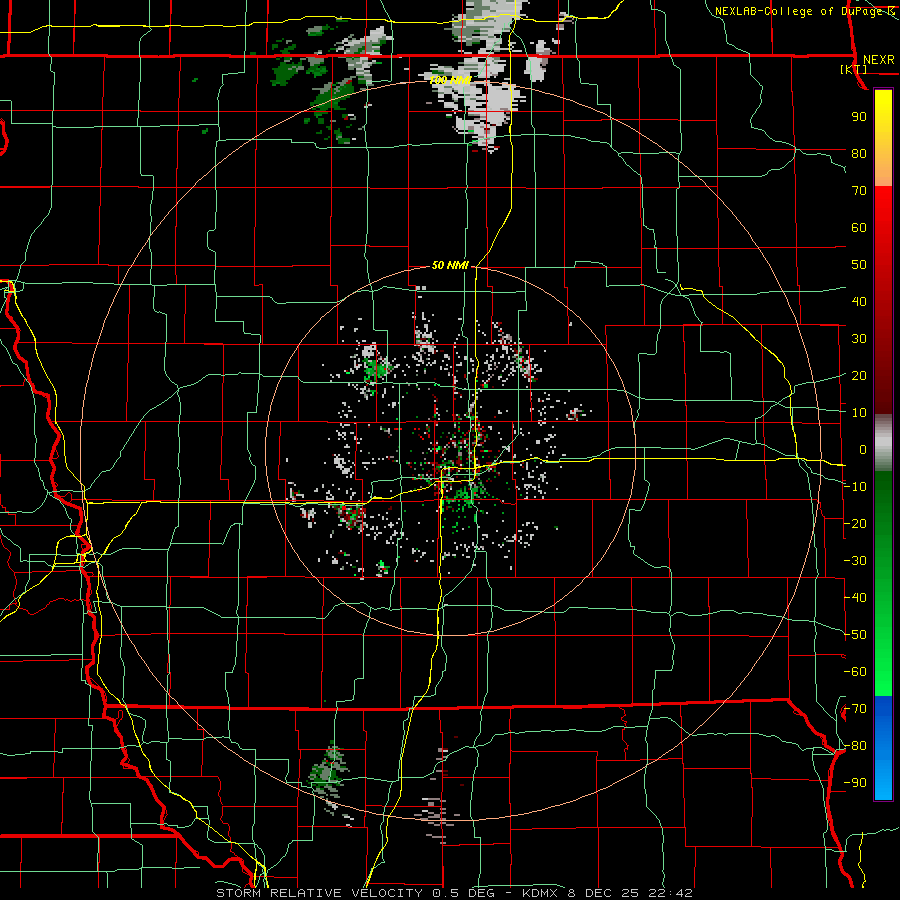The width and height of the screenshot is (900, 900).
Task: Click the 80 value on the velocity scale
Action: point(859,154)
